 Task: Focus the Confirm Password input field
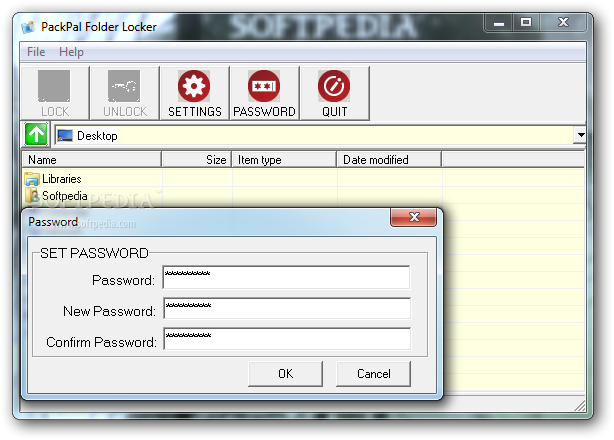287,339
